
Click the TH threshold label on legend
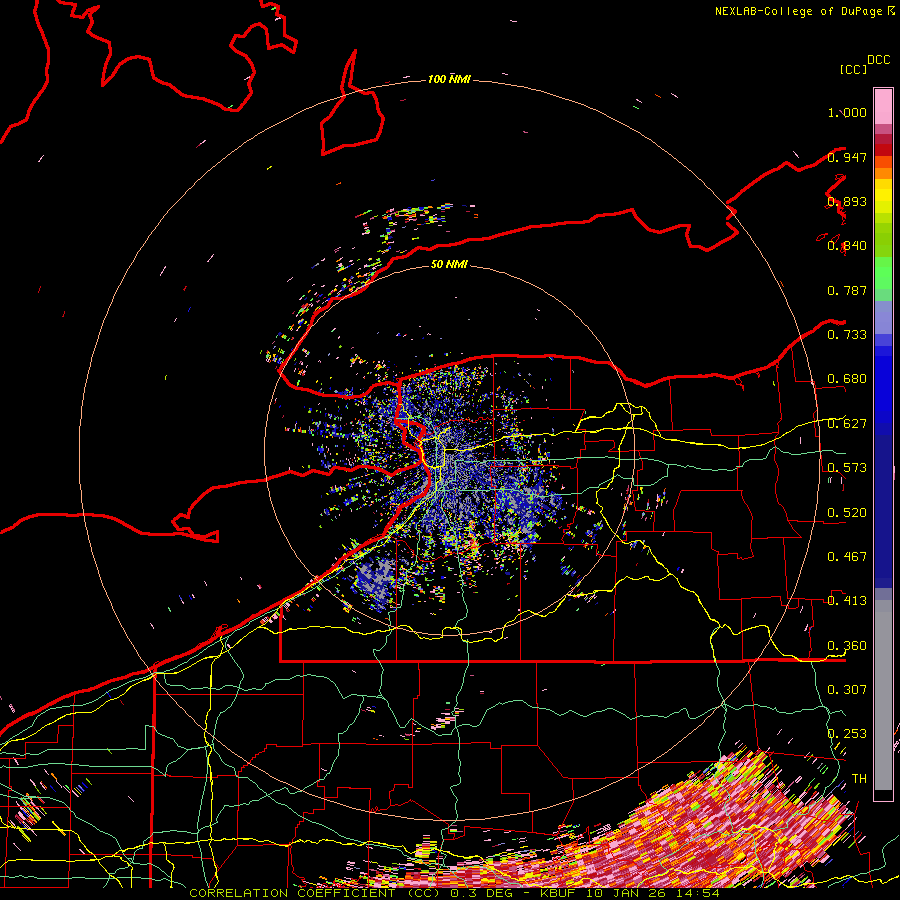859,779
